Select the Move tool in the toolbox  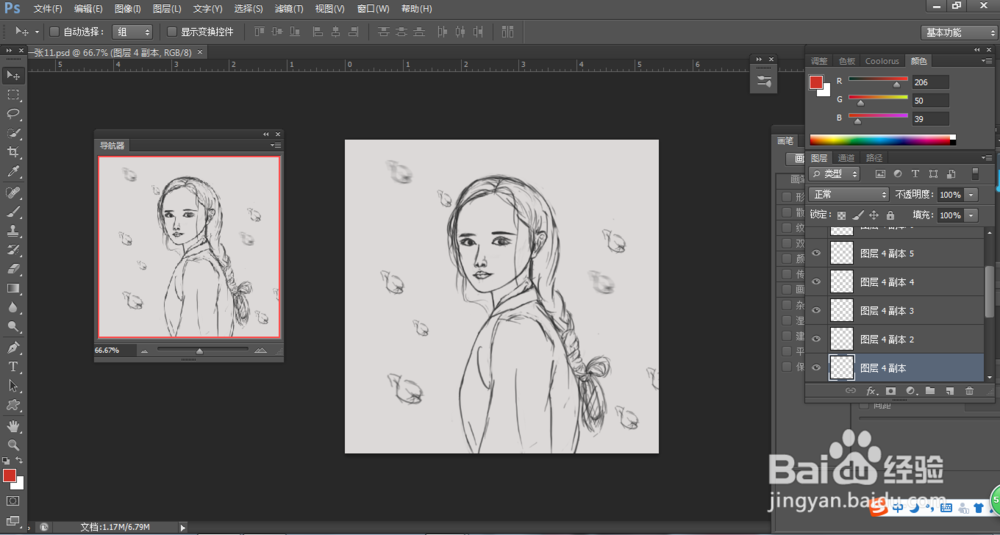click(13, 76)
